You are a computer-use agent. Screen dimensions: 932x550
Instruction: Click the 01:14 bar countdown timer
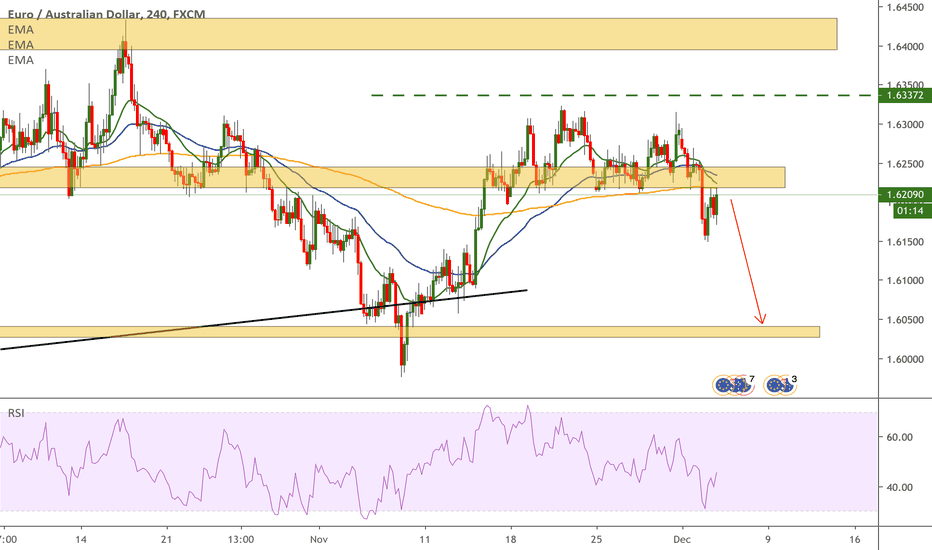(x=904, y=210)
